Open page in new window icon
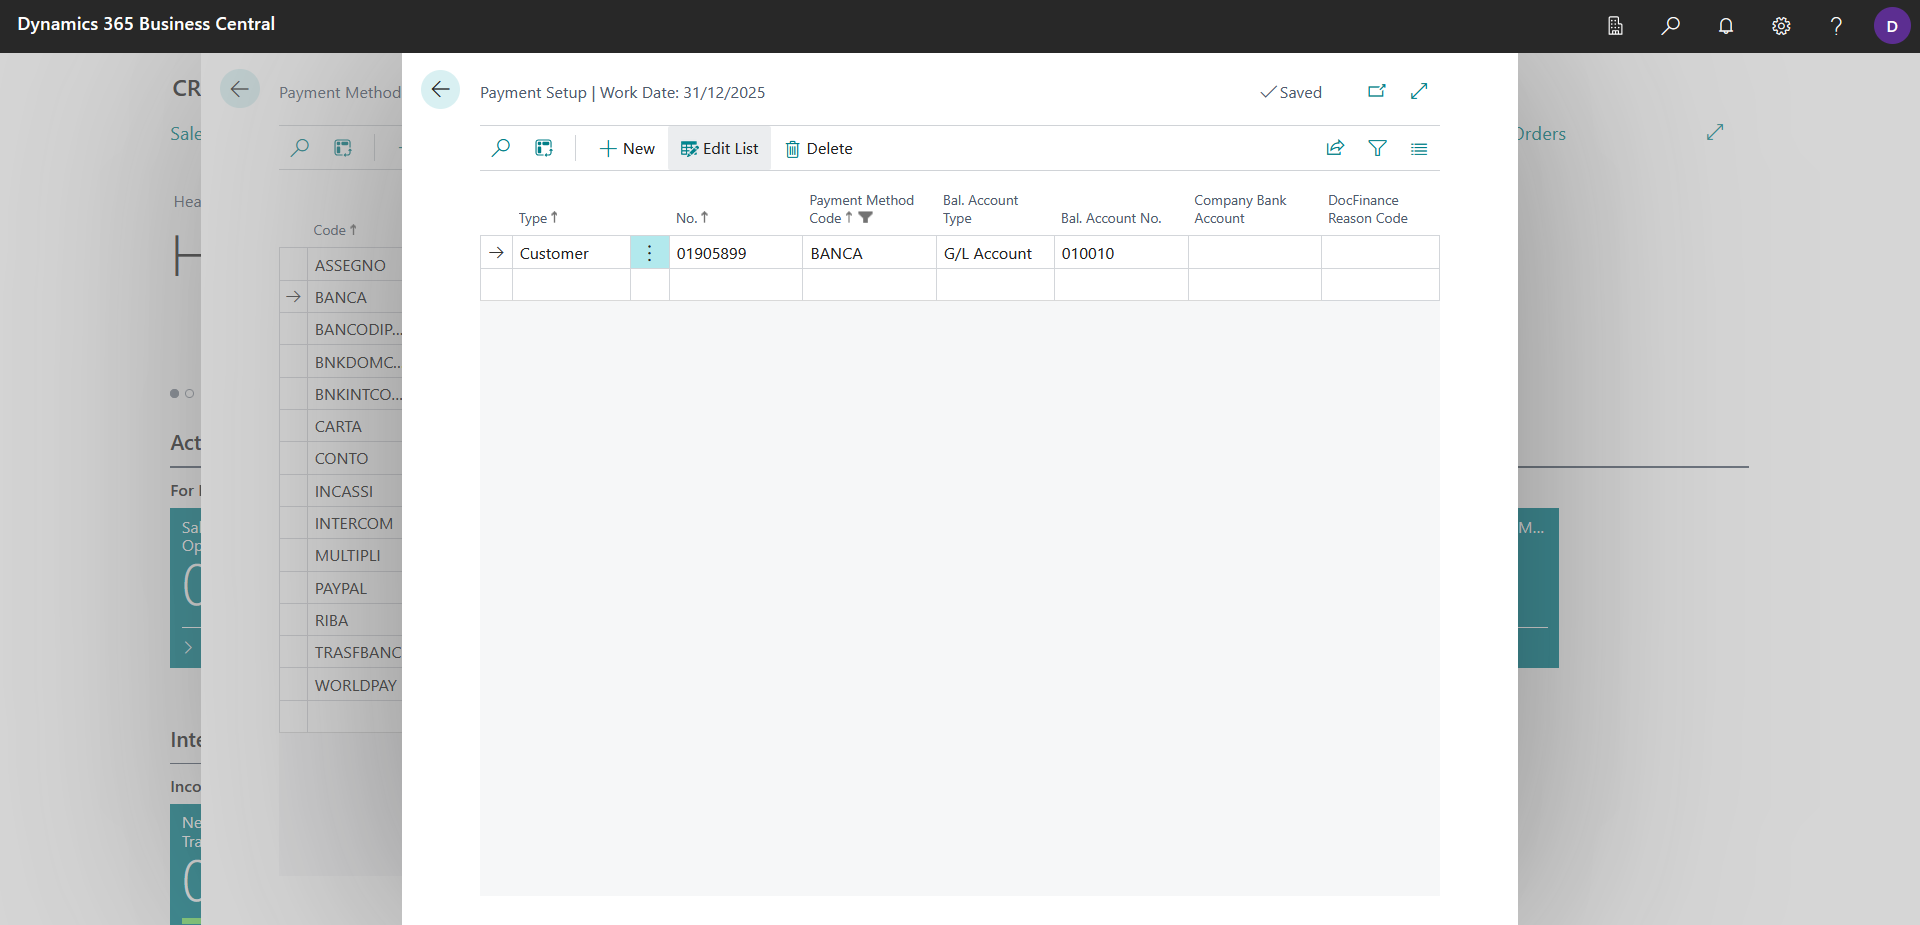 (x=1377, y=91)
